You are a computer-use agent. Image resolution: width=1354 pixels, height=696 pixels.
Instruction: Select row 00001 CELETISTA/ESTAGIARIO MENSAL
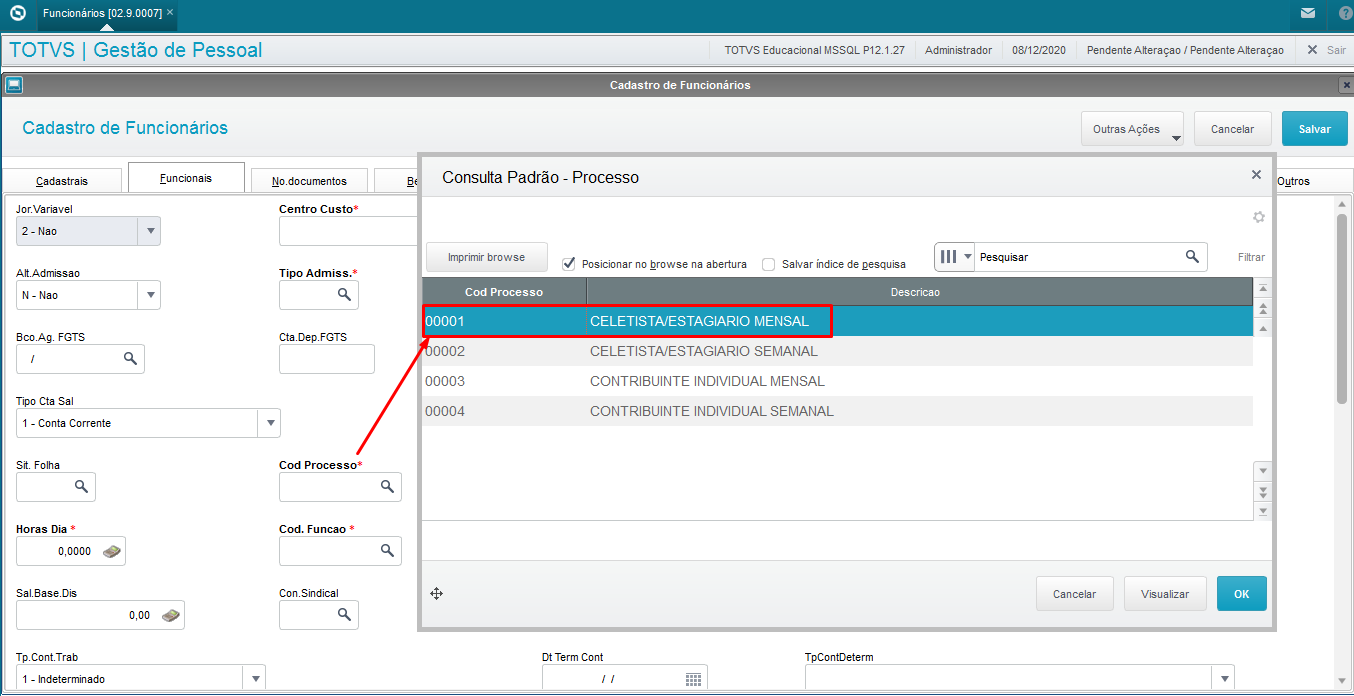(x=837, y=321)
